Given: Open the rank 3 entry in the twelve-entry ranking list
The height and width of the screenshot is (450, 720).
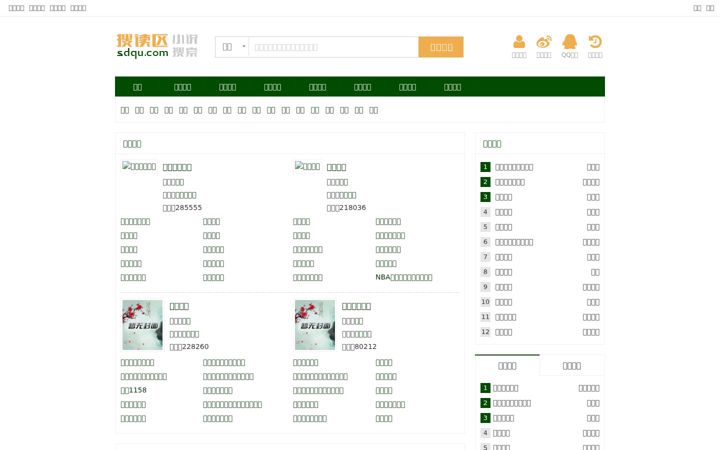Looking at the screenshot, I should coord(503,197).
